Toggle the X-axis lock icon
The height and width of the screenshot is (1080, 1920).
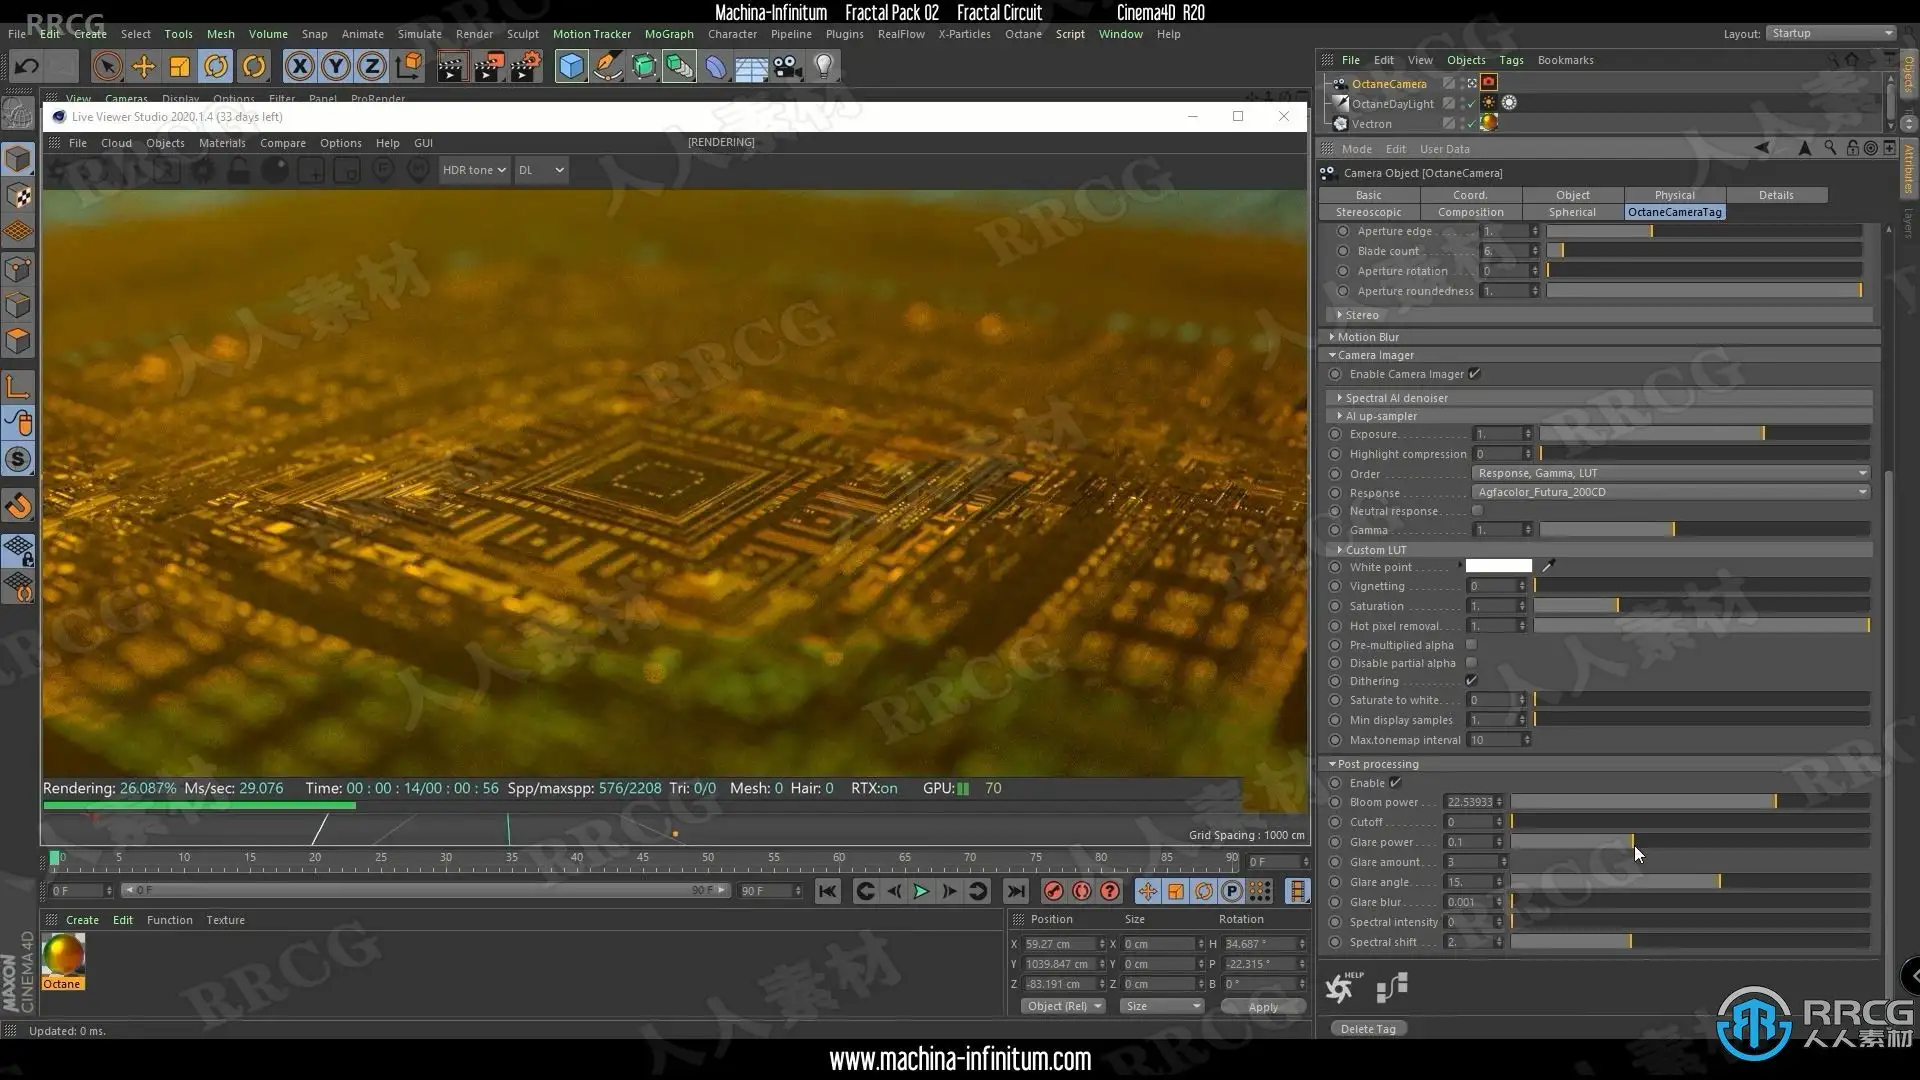coord(298,67)
